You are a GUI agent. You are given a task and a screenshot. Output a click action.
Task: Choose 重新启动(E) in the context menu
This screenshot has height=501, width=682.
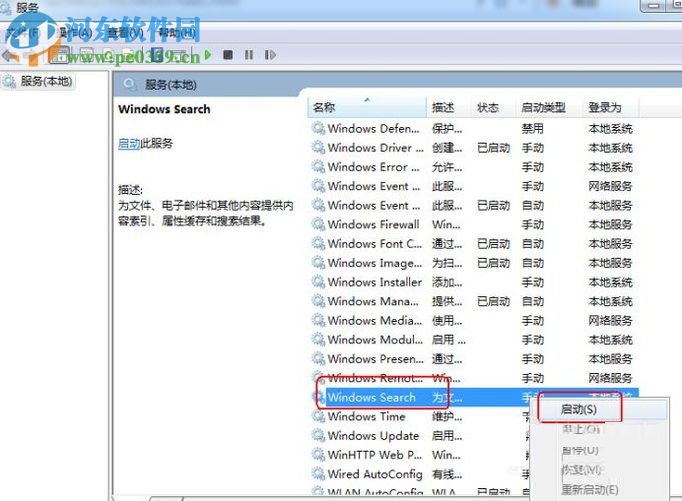click(x=590, y=490)
